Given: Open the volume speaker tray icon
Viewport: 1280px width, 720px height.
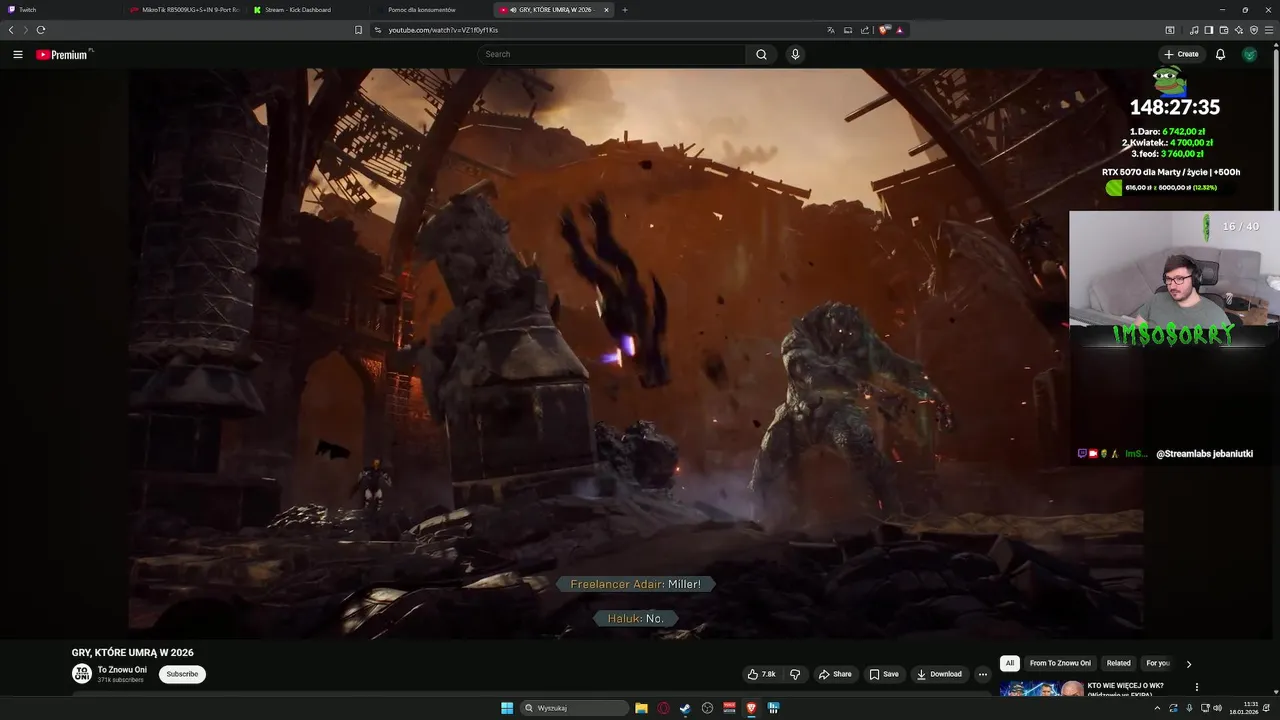Looking at the screenshot, I should coord(1217,708).
